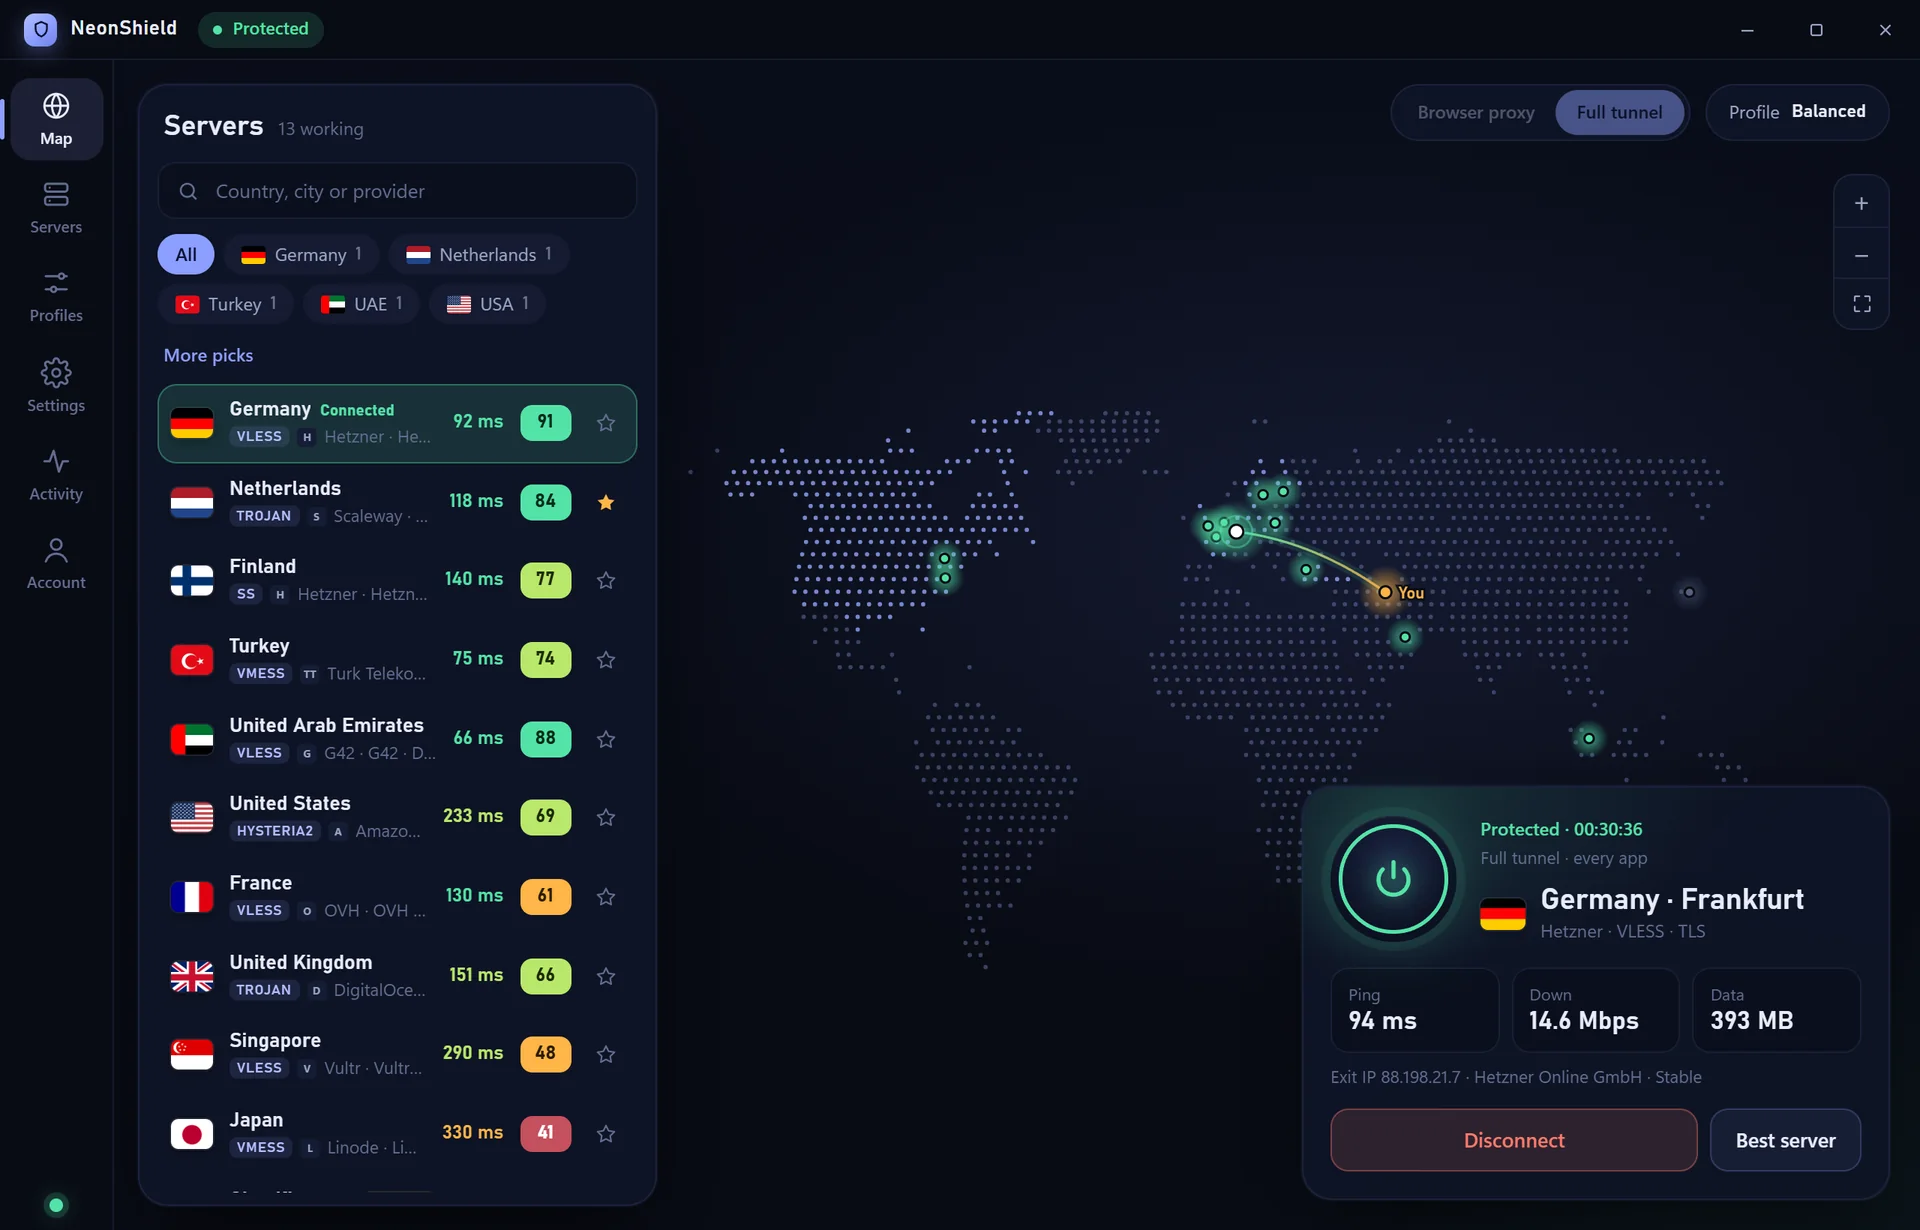Filter servers by Turkey chip

coord(226,304)
